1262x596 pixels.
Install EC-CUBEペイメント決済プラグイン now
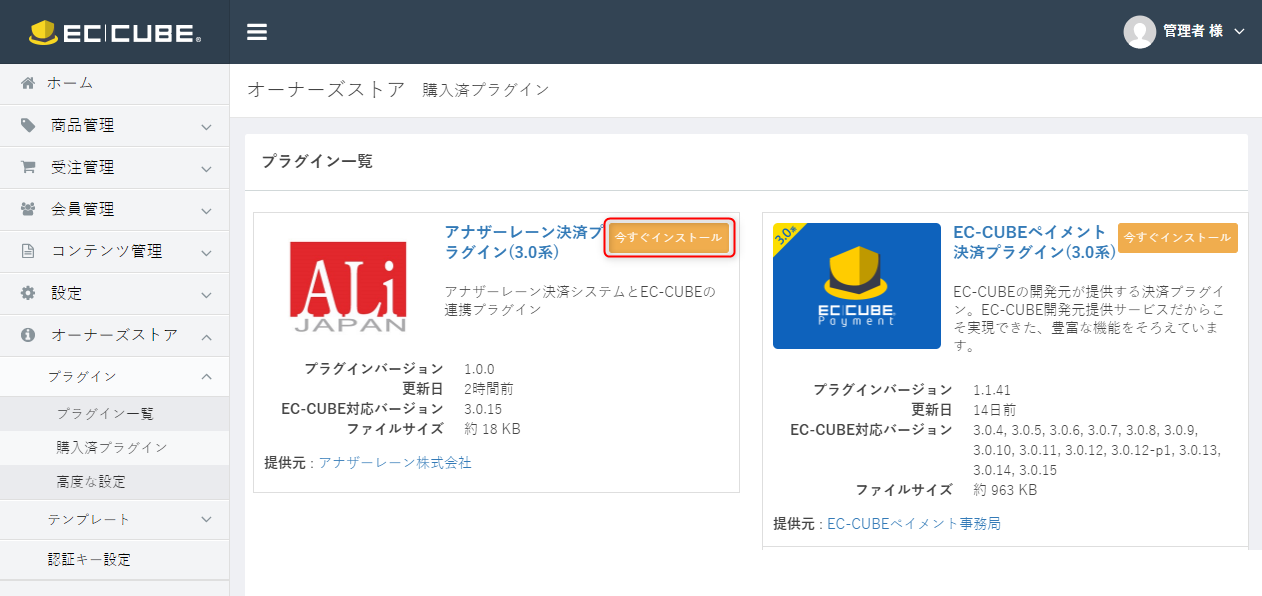(x=1178, y=238)
